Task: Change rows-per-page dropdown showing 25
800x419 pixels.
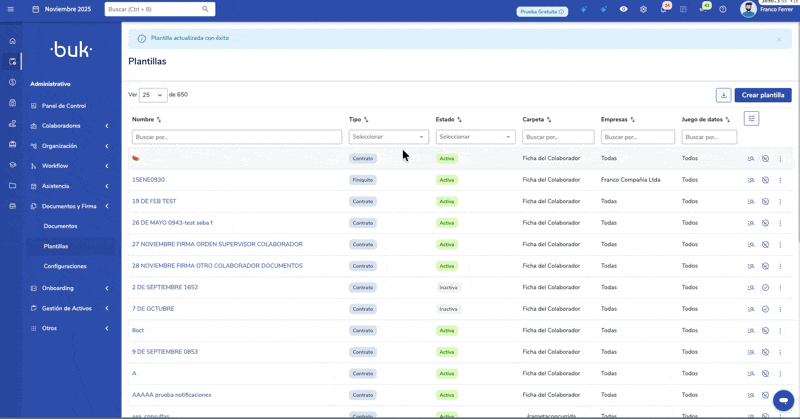Action: (x=152, y=95)
